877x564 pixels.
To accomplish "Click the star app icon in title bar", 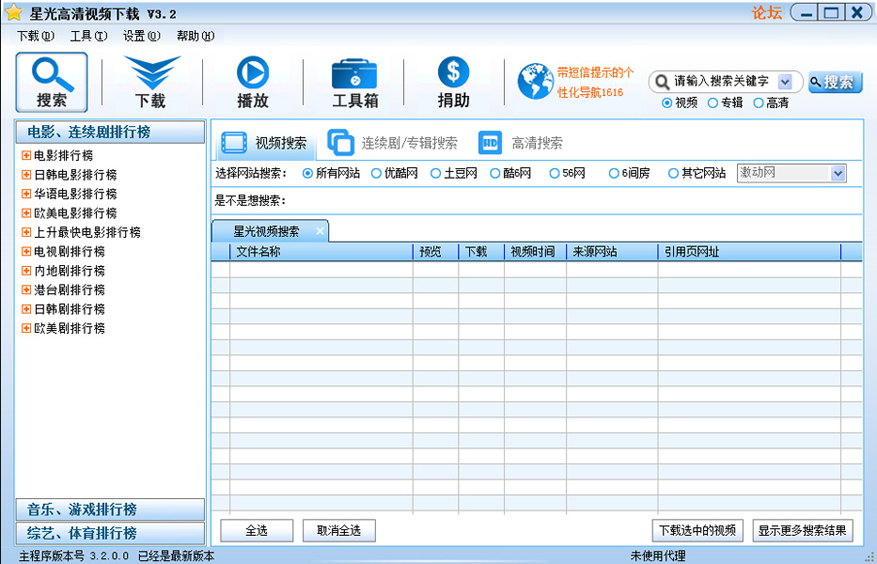I will pos(13,12).
